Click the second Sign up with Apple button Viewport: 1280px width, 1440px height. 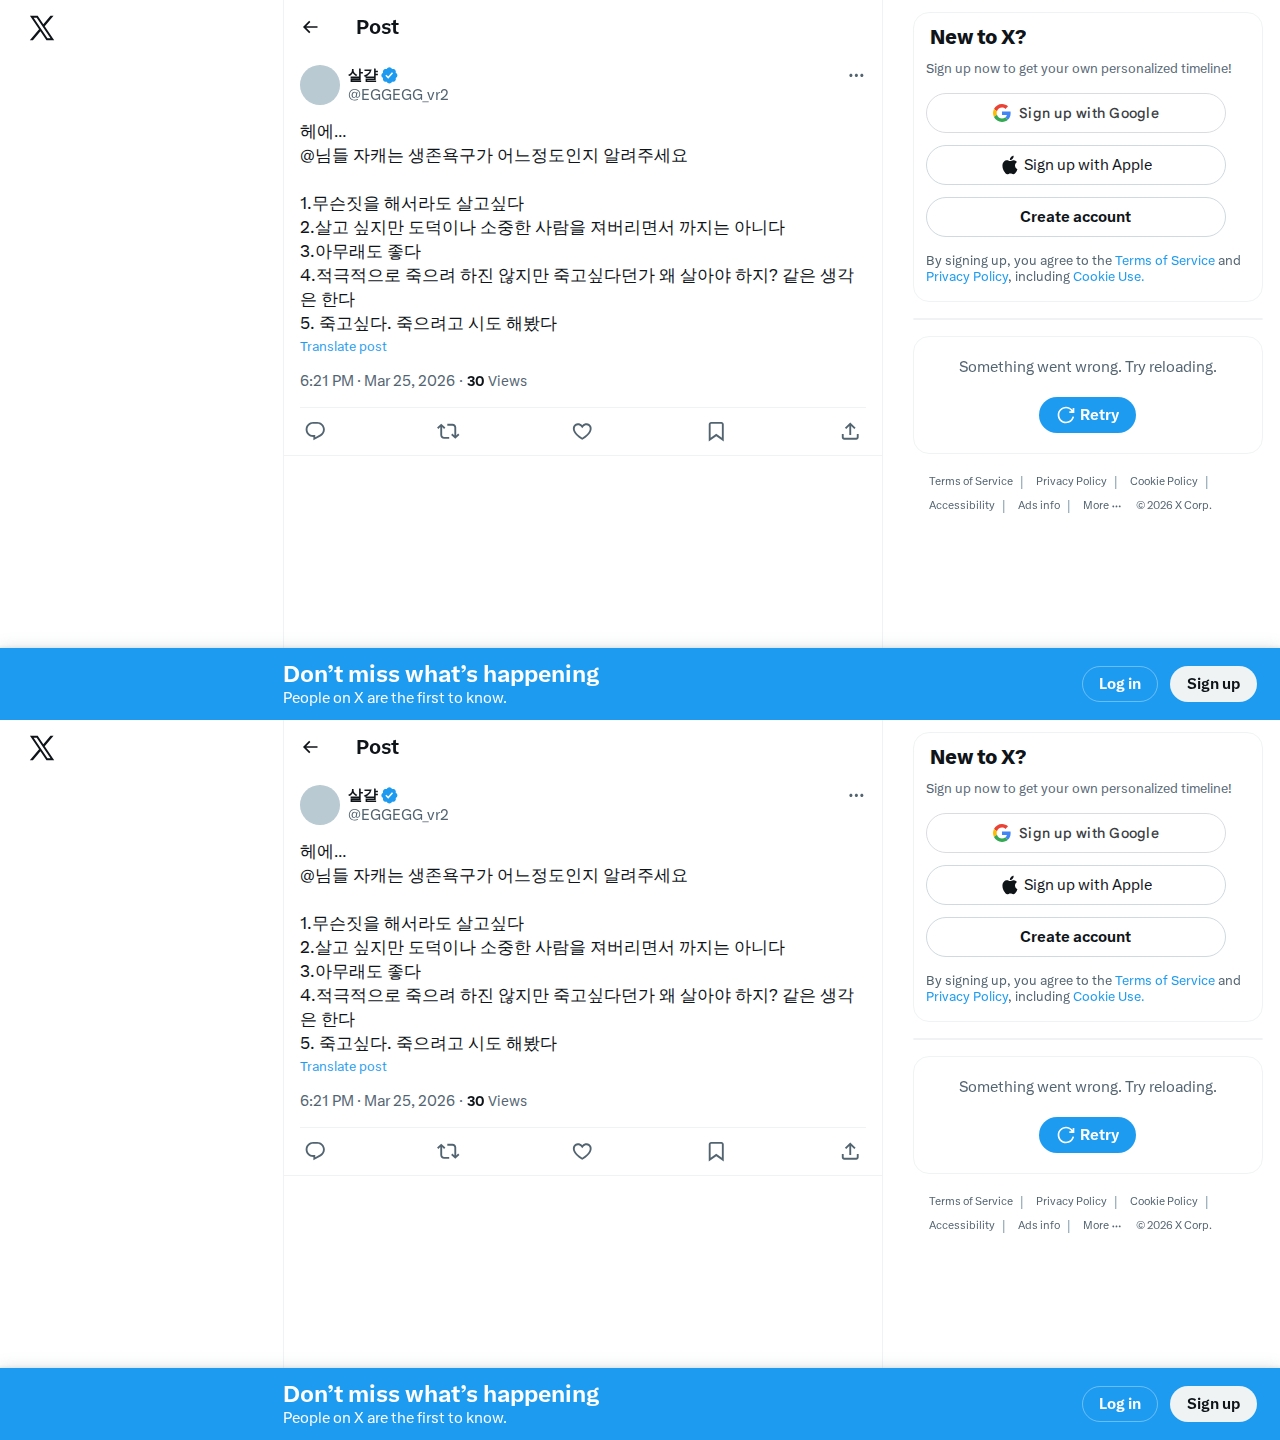click(x=1076, y=885)
